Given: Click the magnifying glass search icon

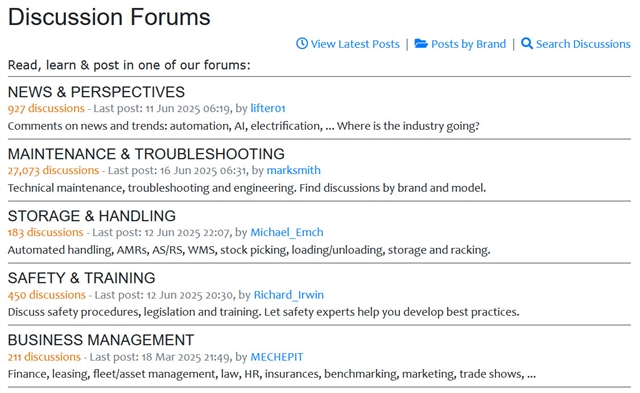Looking at the screenshot, I should (527, 44).
